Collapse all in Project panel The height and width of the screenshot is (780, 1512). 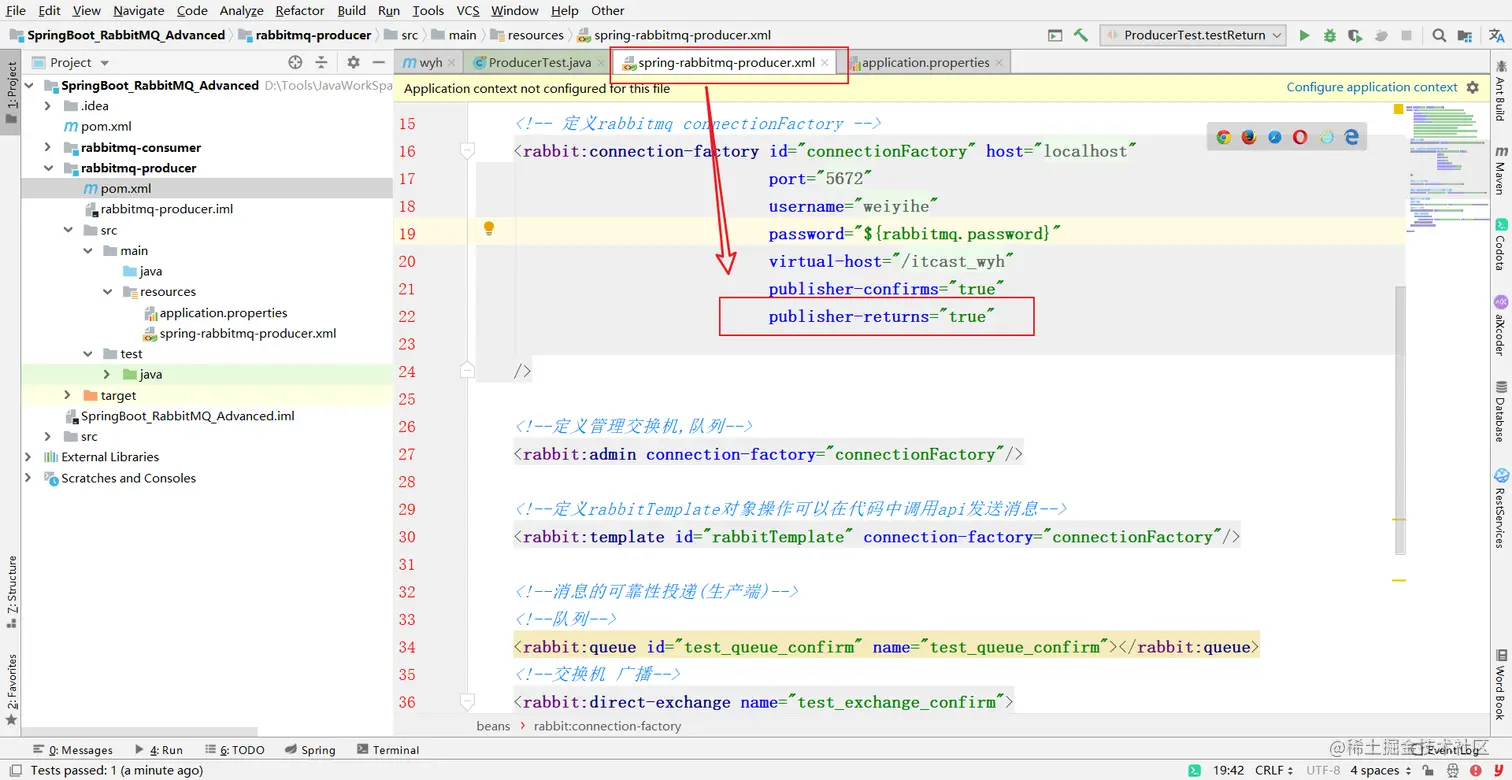pyautogui.click(x=323, y=62)
